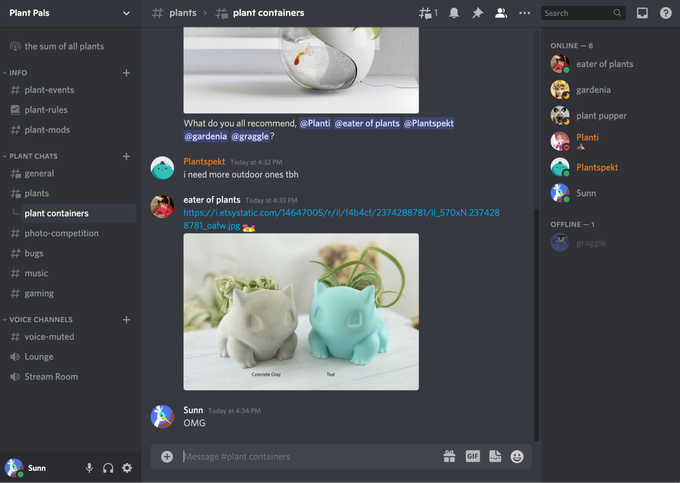The image size is (680, 483).
Task: Open the help question mark icon
Action: [666, 13]
